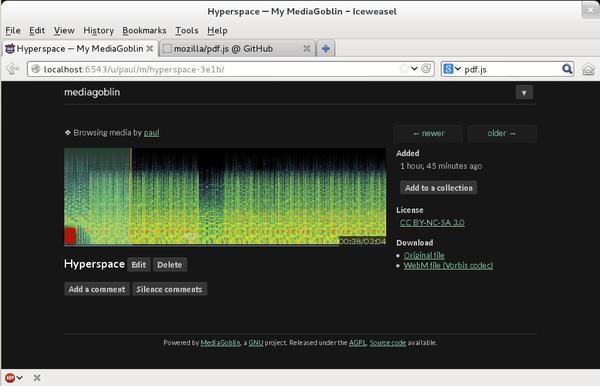Reload the page

pos(426,69)
